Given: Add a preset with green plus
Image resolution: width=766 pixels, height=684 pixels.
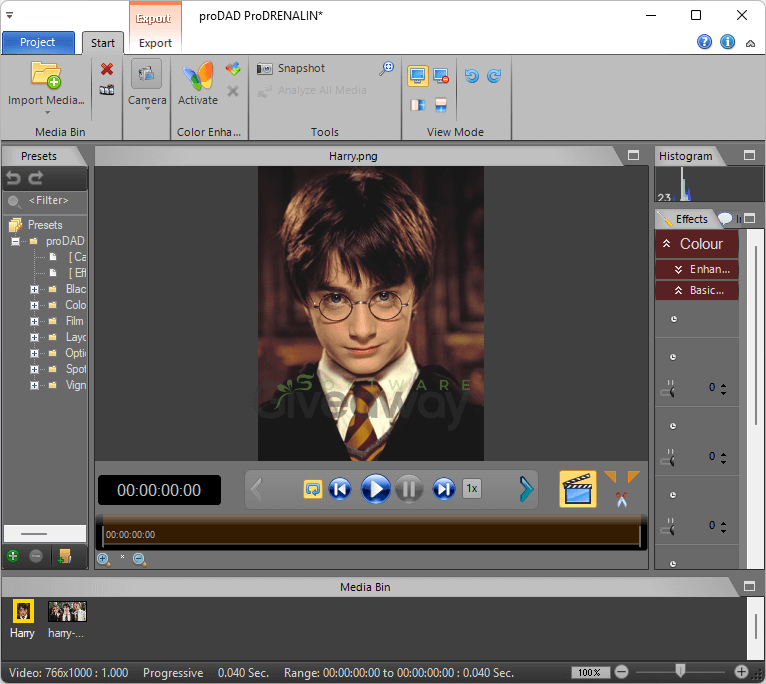Looking at the screenshot, I should 13,556.
